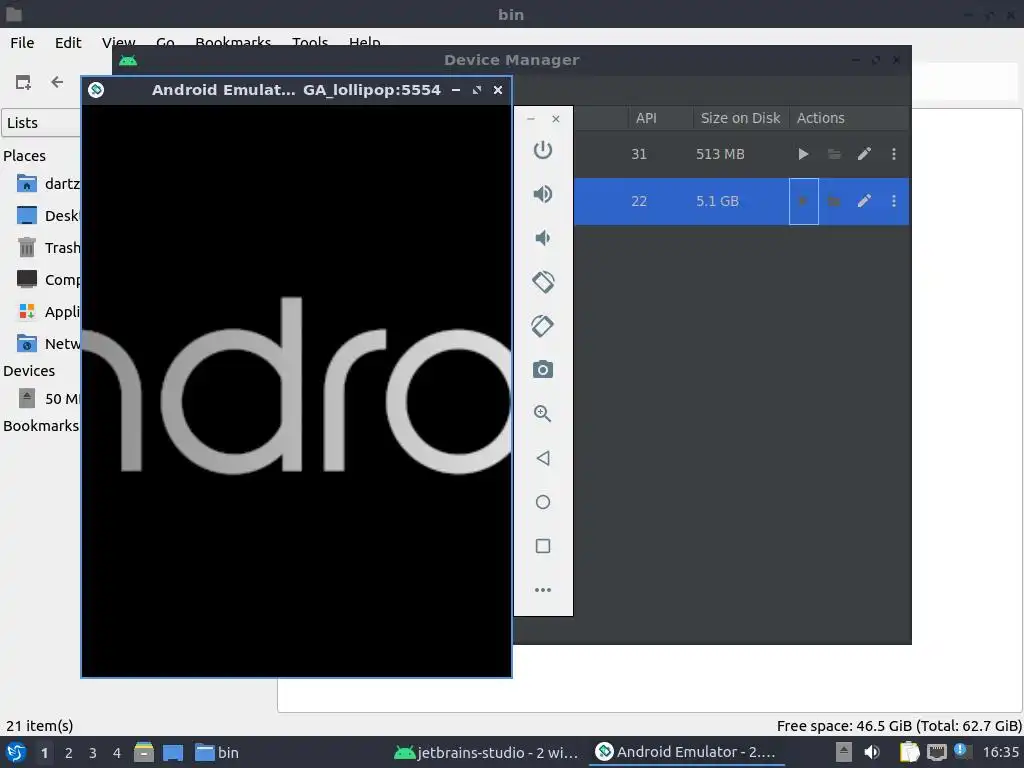Activate the emulator zoom tool
The image size is (1024, 768).
click(543, 413)
